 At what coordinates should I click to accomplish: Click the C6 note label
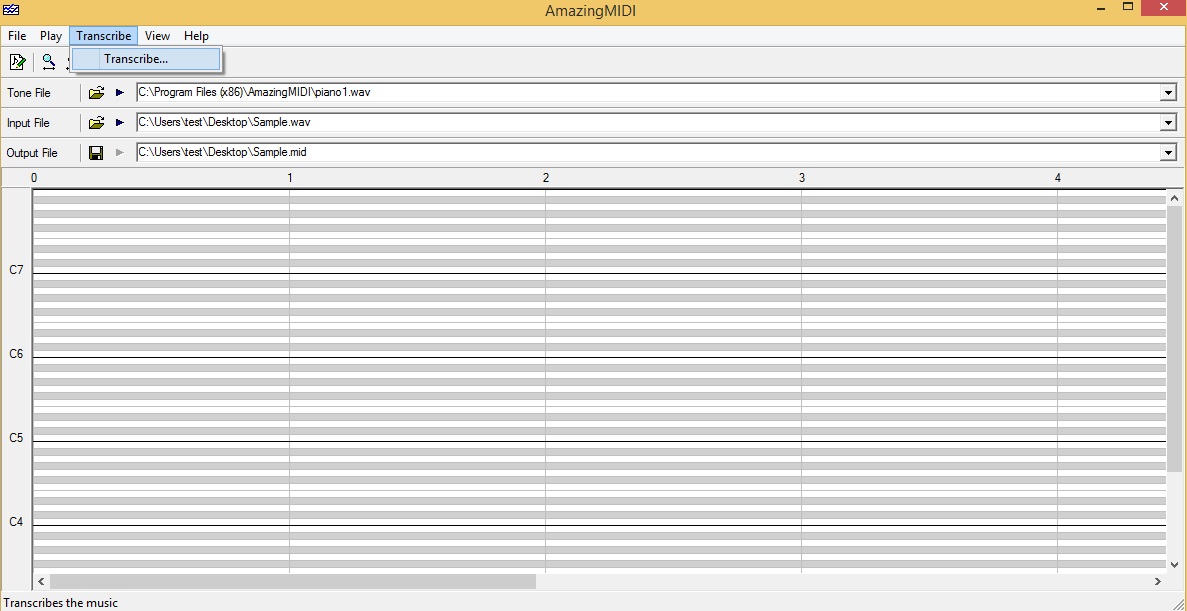tap(16, 354)
